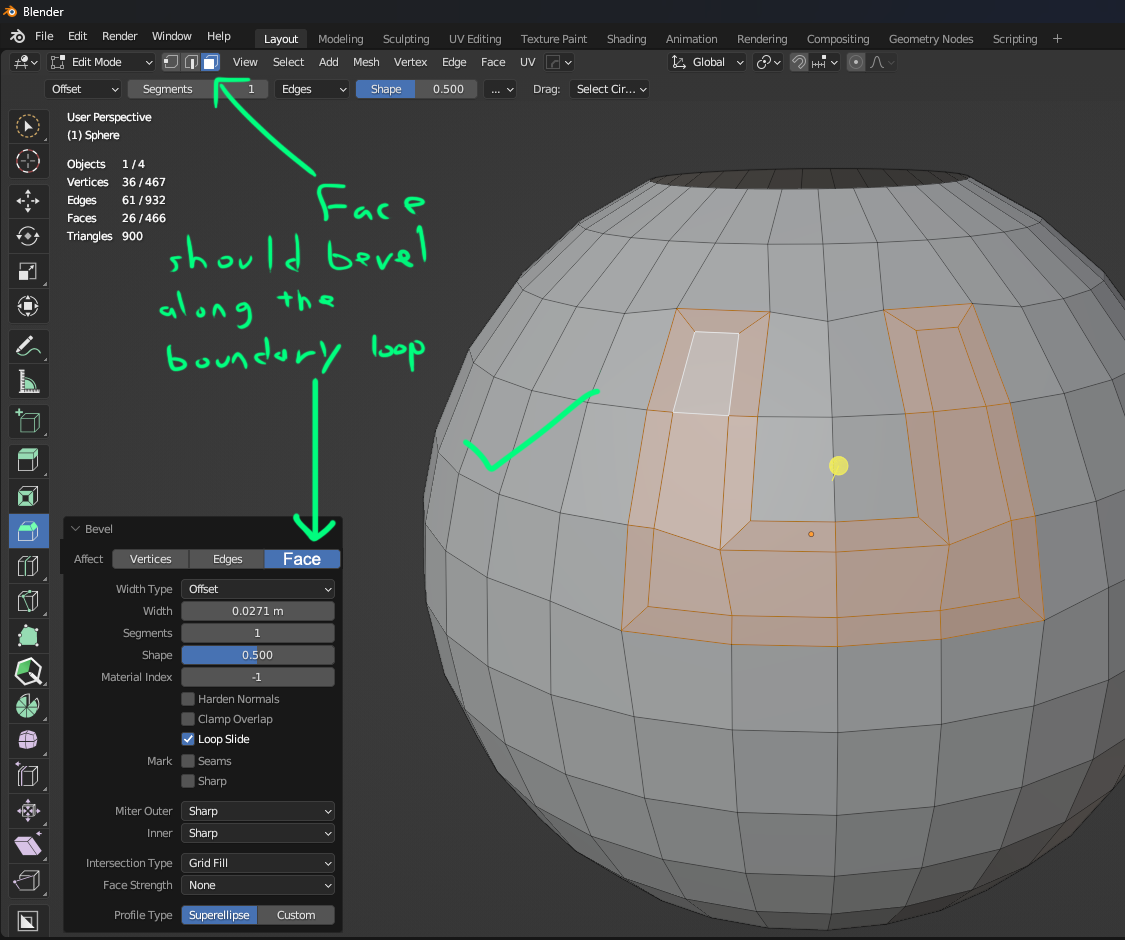Open the Miter Outer dropdown

point(258,811)
